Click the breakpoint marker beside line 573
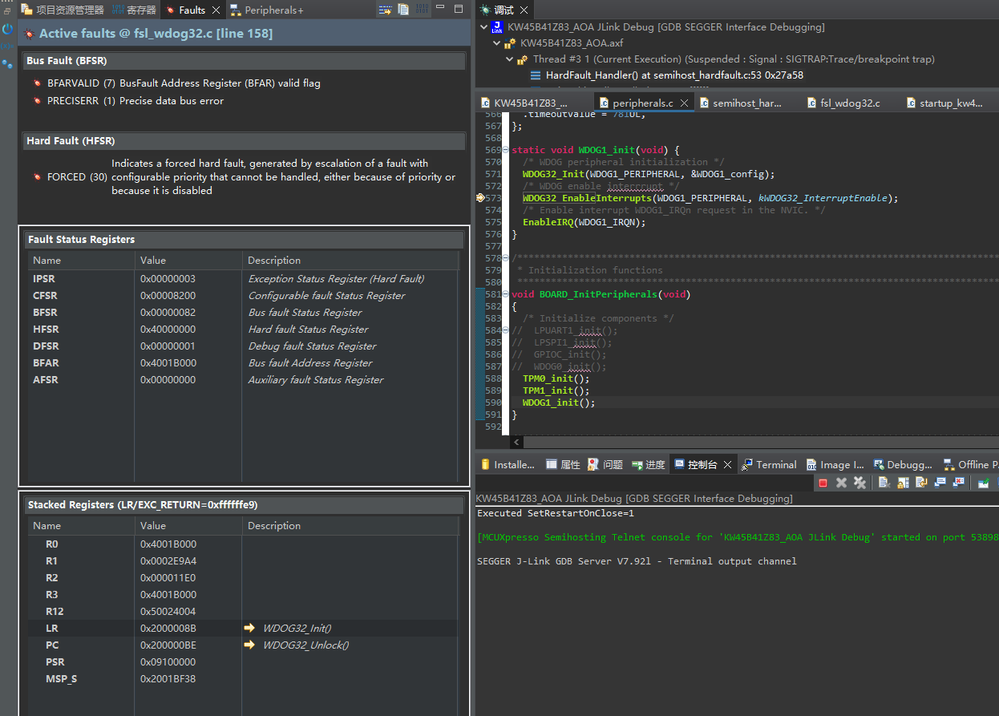 [481, 198]
